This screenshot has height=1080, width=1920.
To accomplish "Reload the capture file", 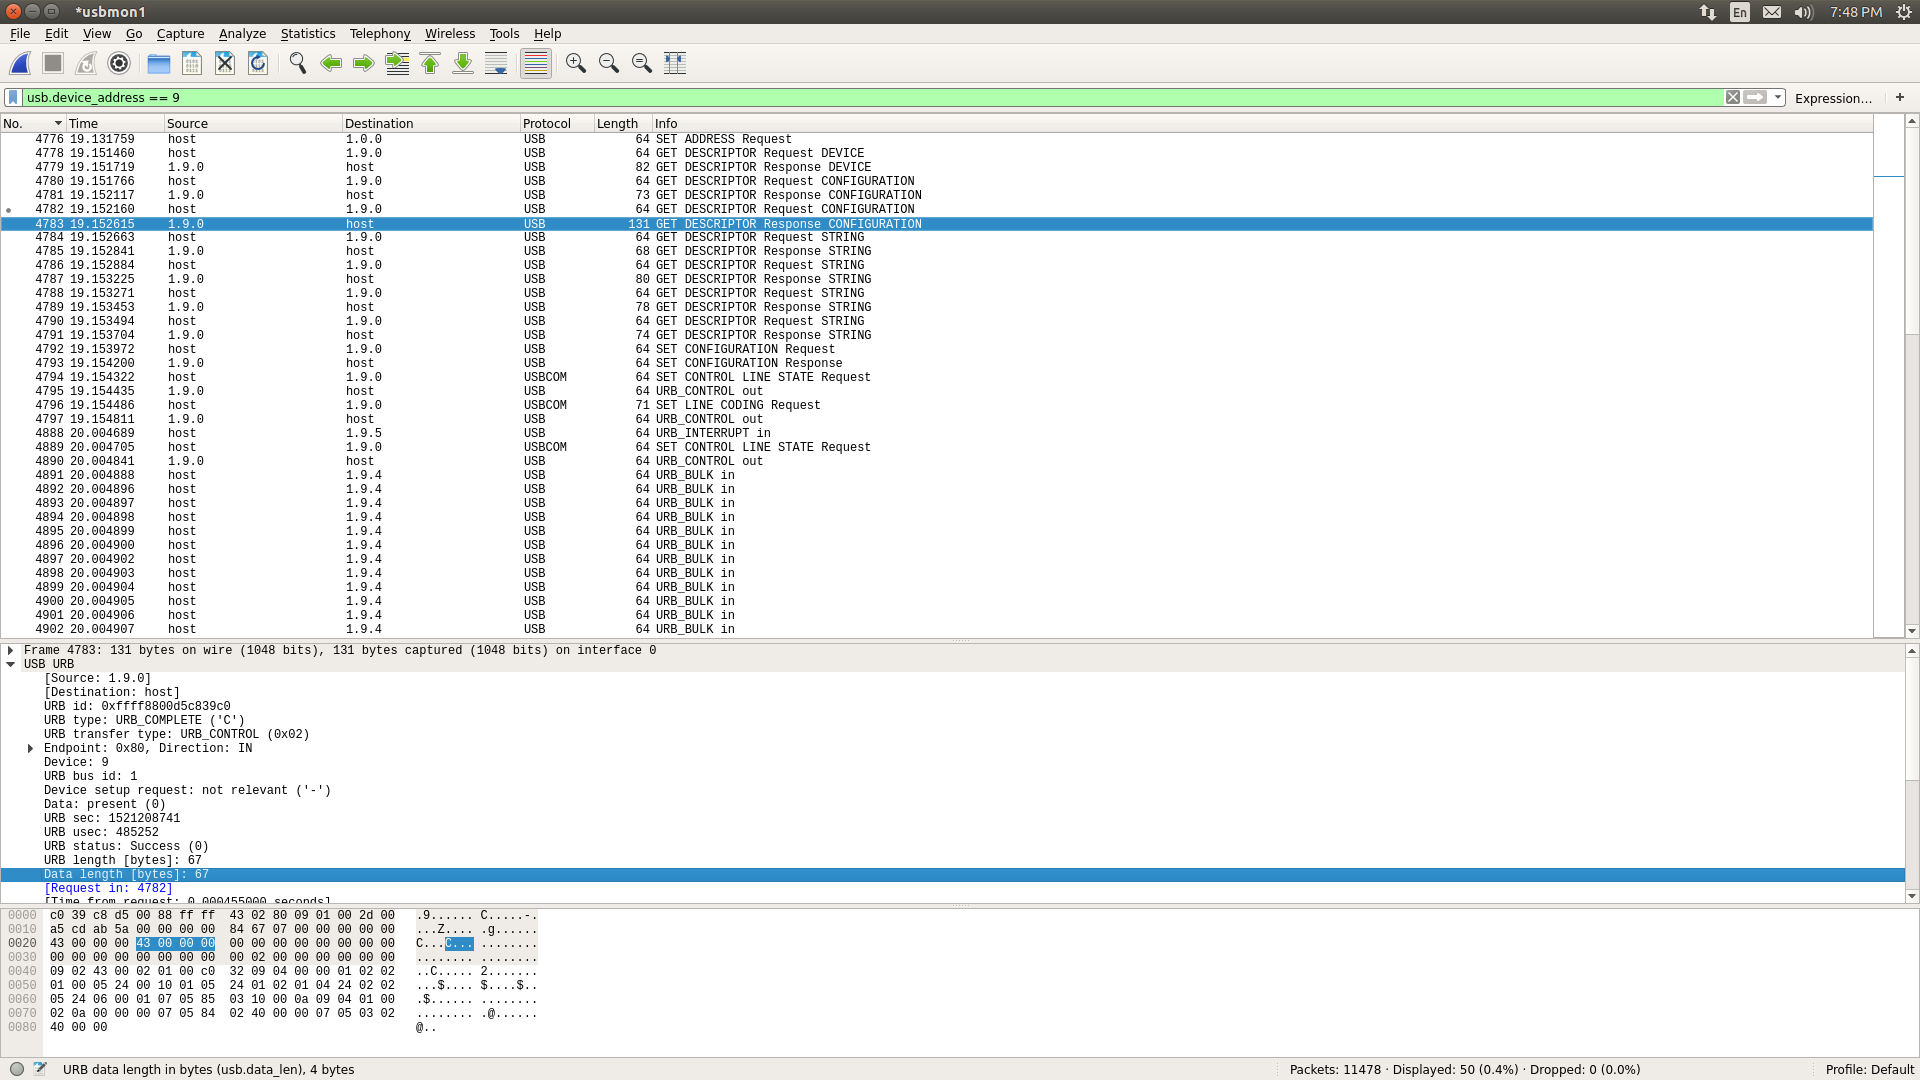I will (257, 62).
